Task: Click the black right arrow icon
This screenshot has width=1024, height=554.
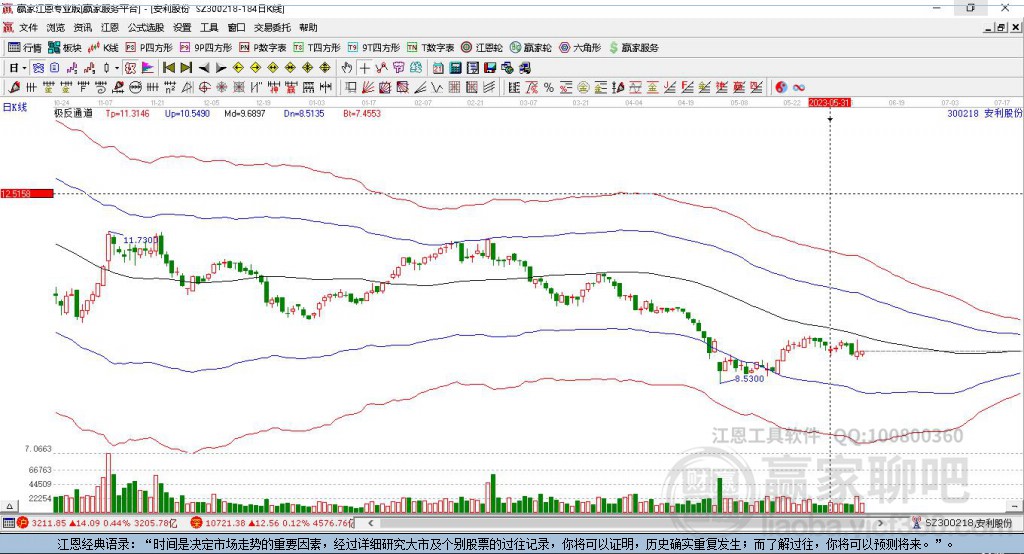Action: (x=221, y=68)
